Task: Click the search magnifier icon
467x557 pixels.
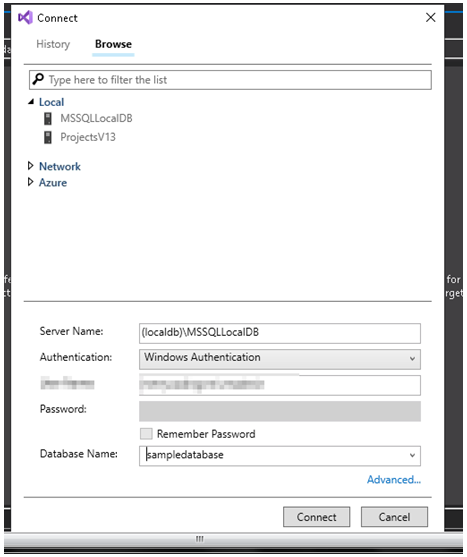Action: (38, 79)
